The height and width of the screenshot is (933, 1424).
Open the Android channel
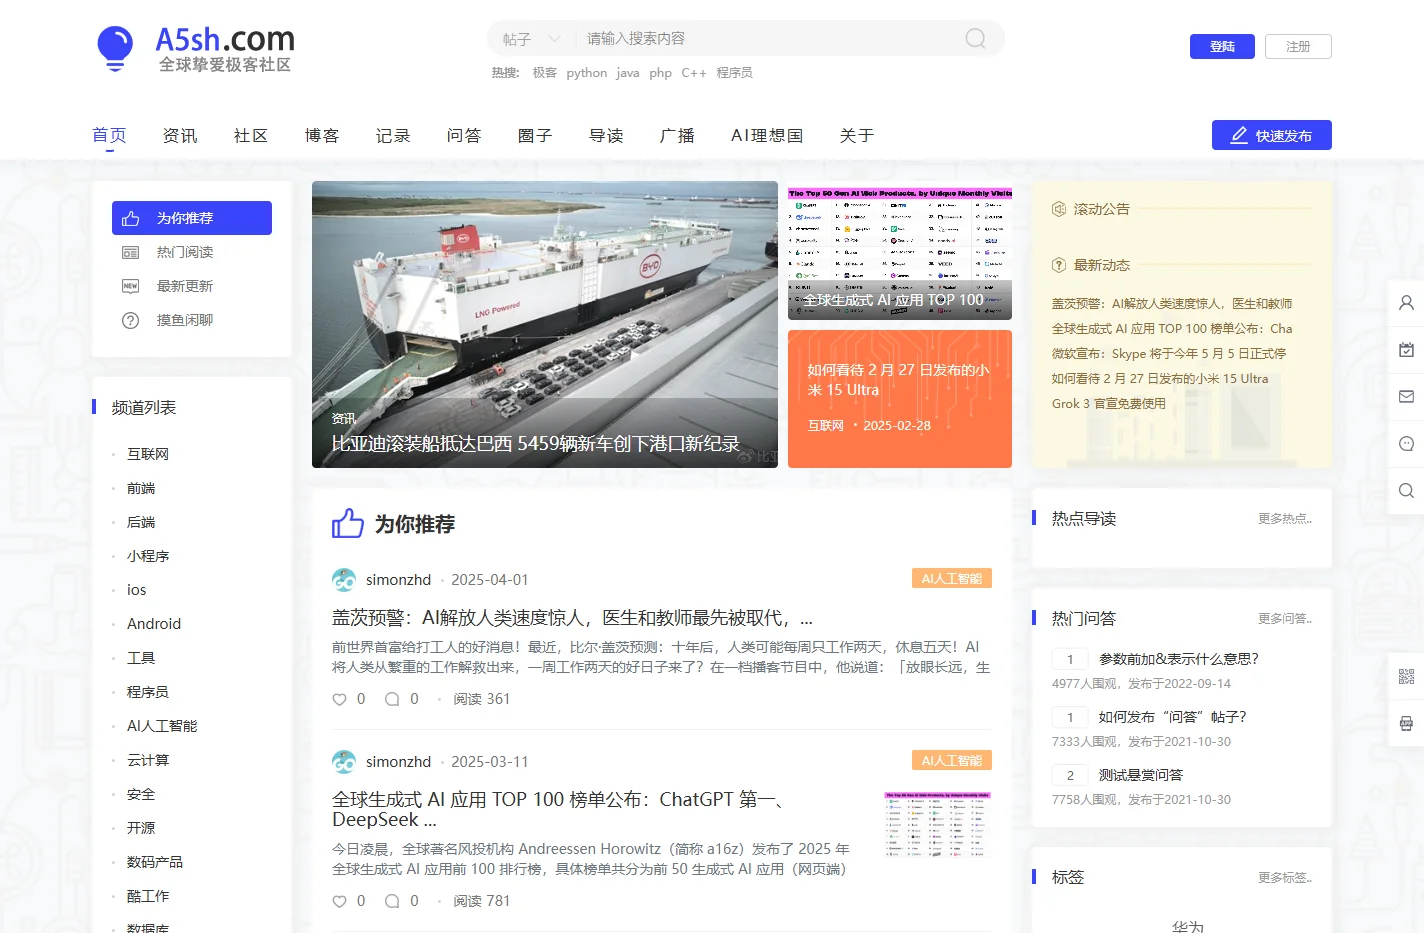(154, 624)
